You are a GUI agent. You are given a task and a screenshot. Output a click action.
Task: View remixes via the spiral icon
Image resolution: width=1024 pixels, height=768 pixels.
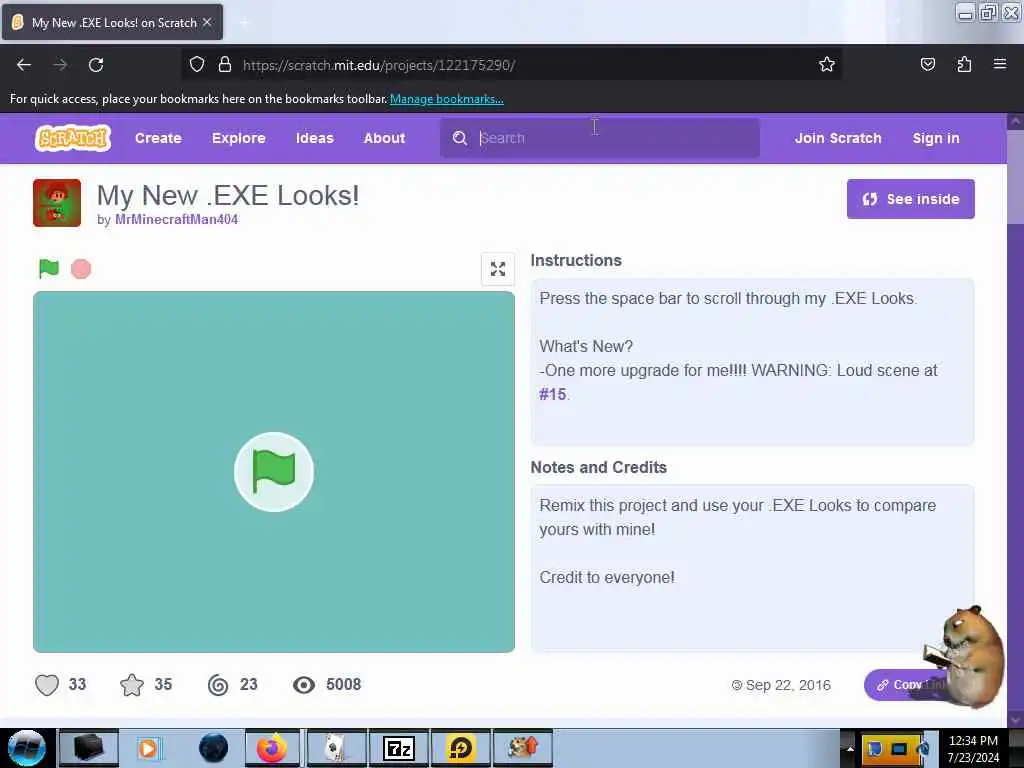pos(218,684)
